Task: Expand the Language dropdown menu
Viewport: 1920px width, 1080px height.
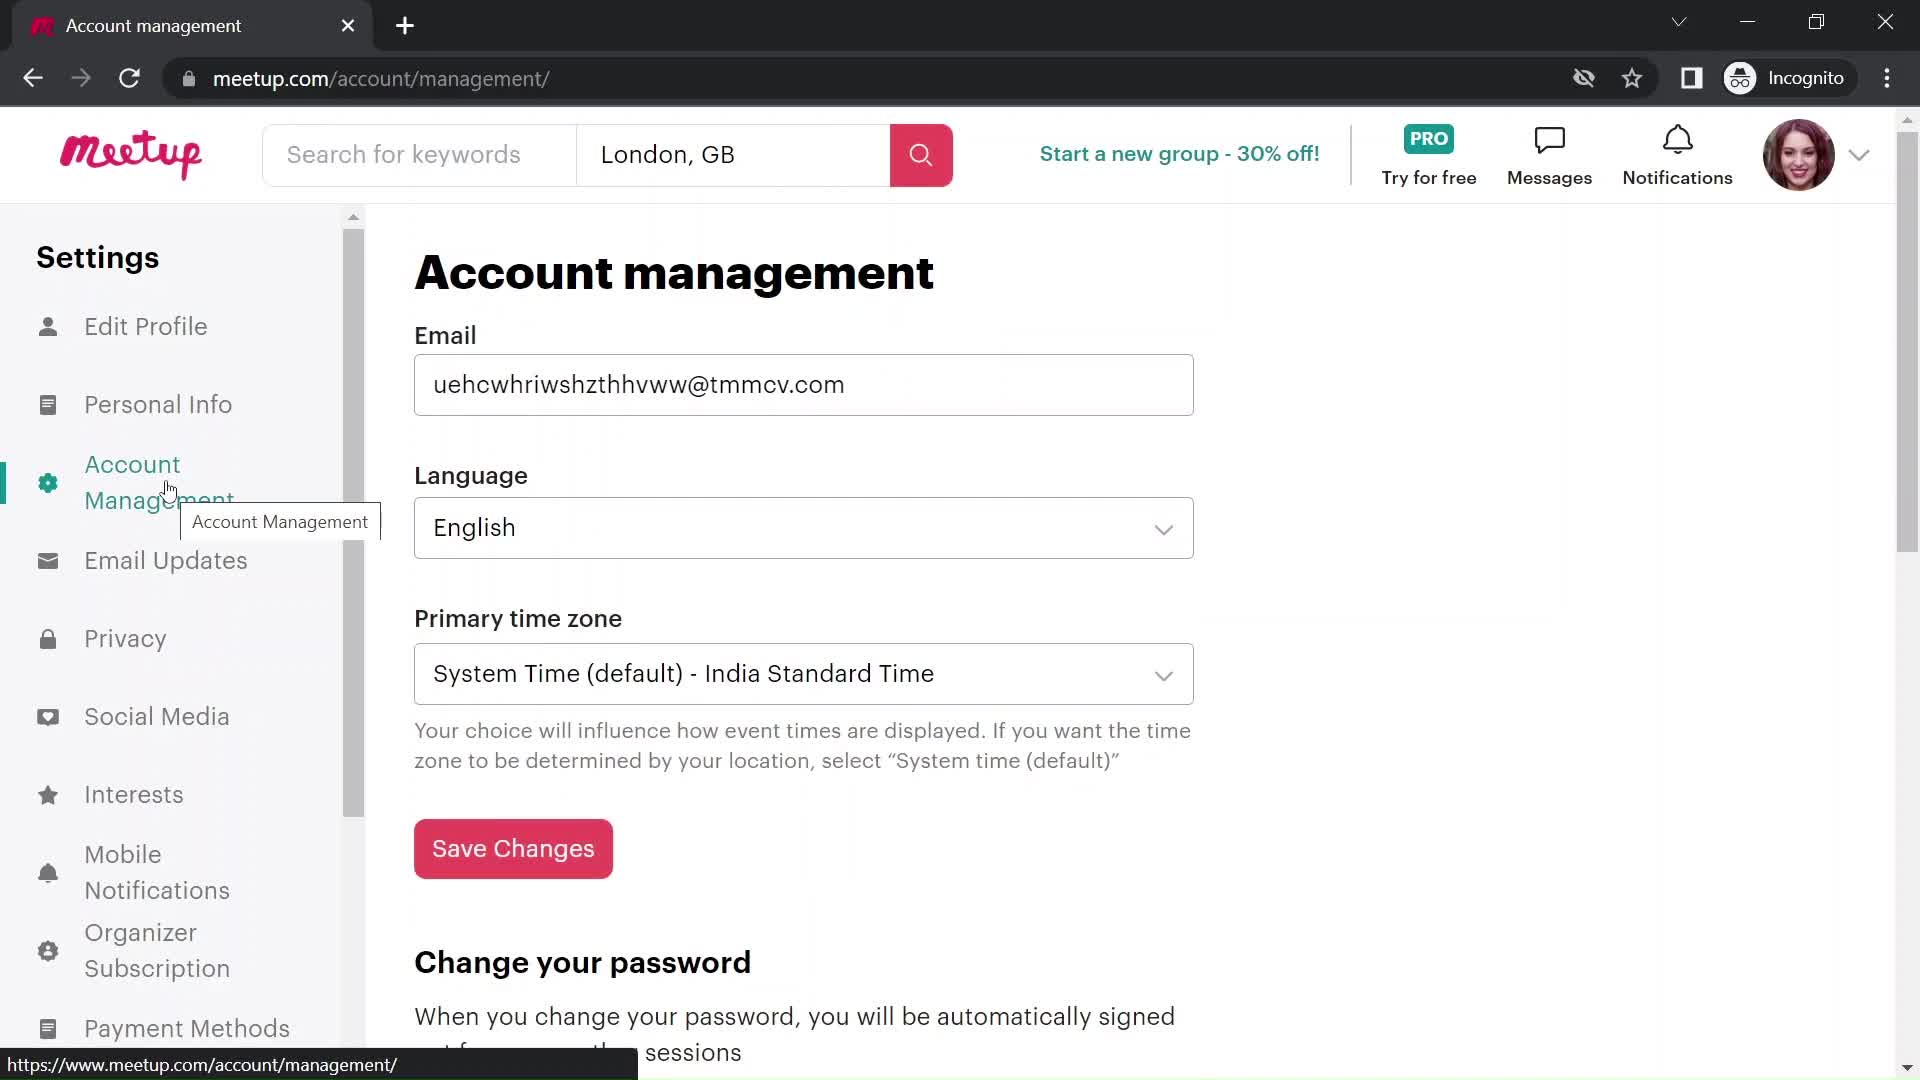Action: pos(802,527)
